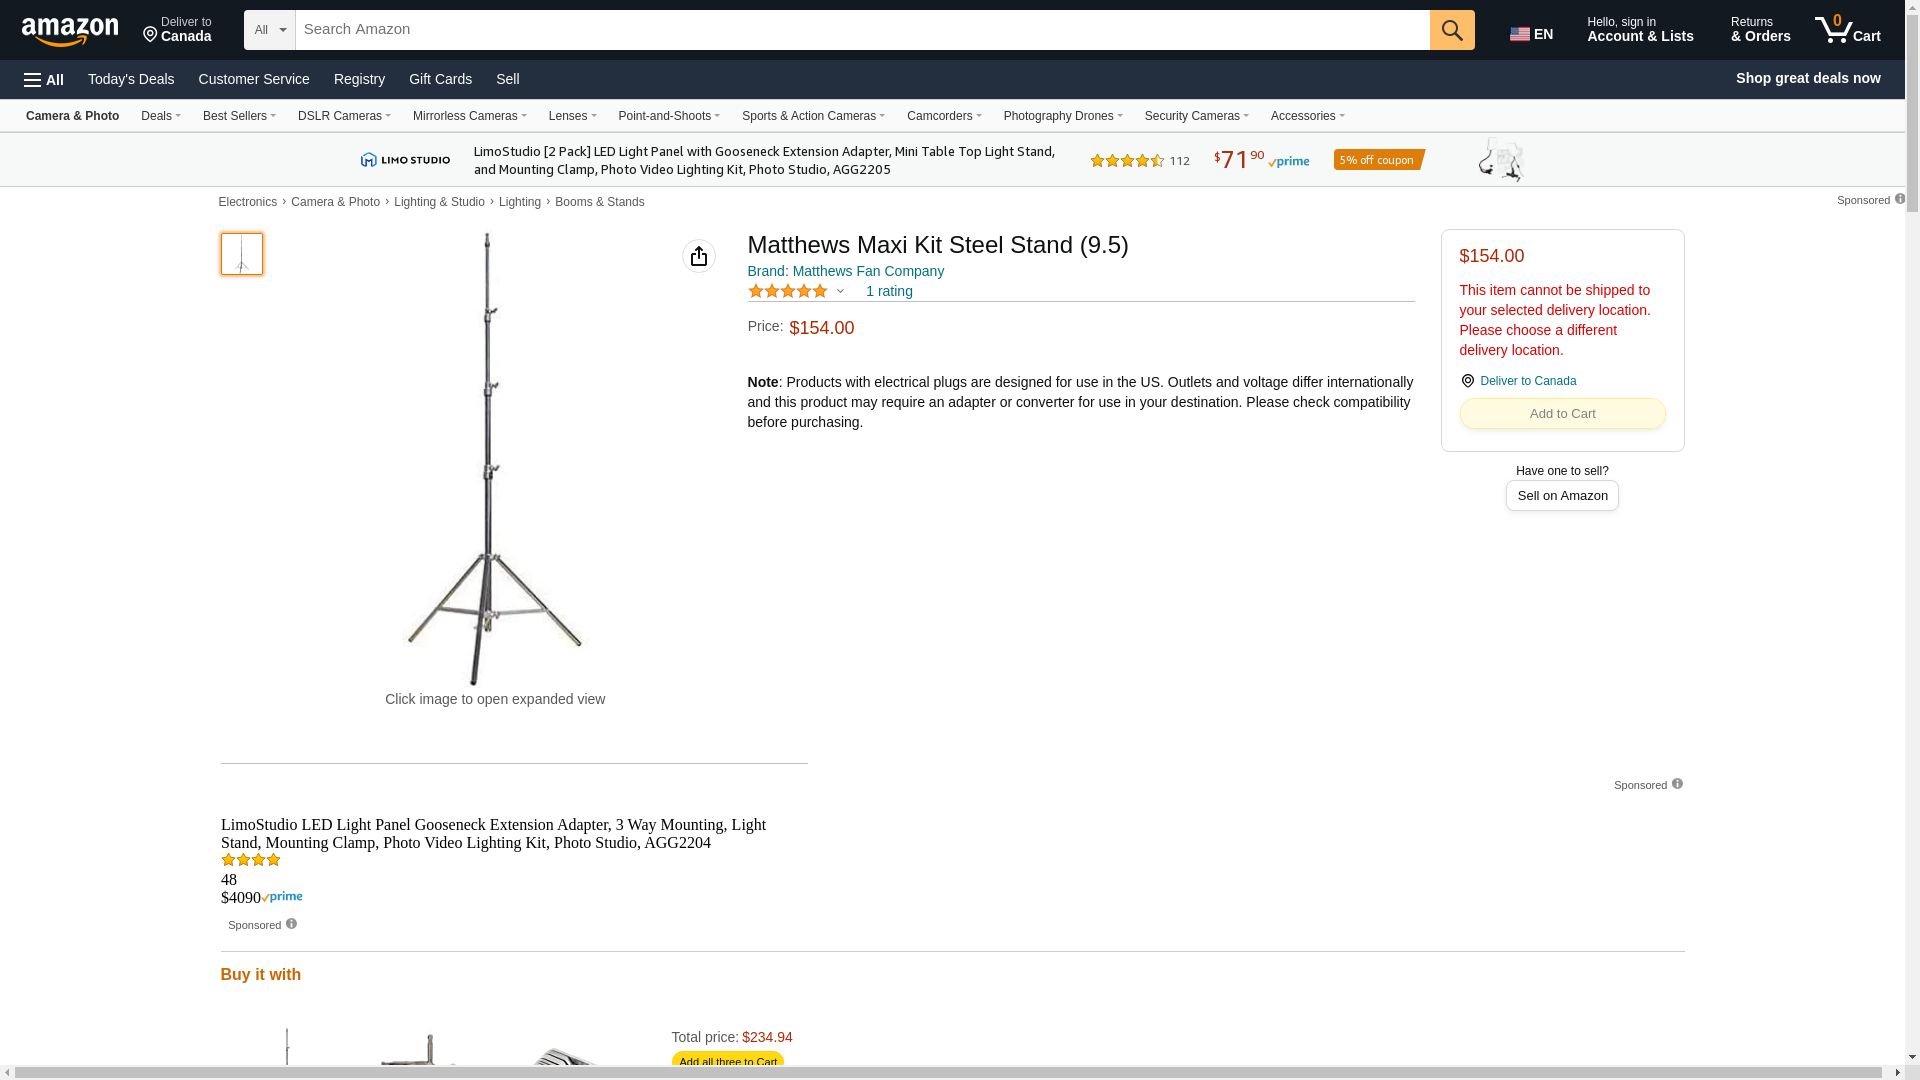This screenshot has height=1080, width=1920.
Task: Select the light stand product thumbnail
Action: [242, 254]
